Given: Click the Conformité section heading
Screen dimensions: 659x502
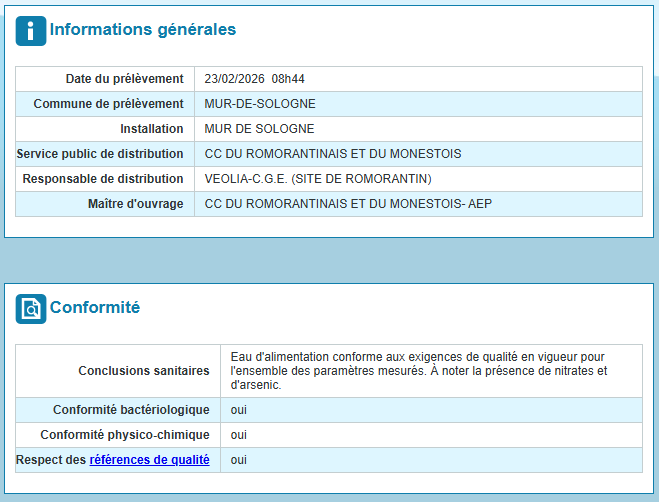Looking at the screenshot, I should click(95, 308).
